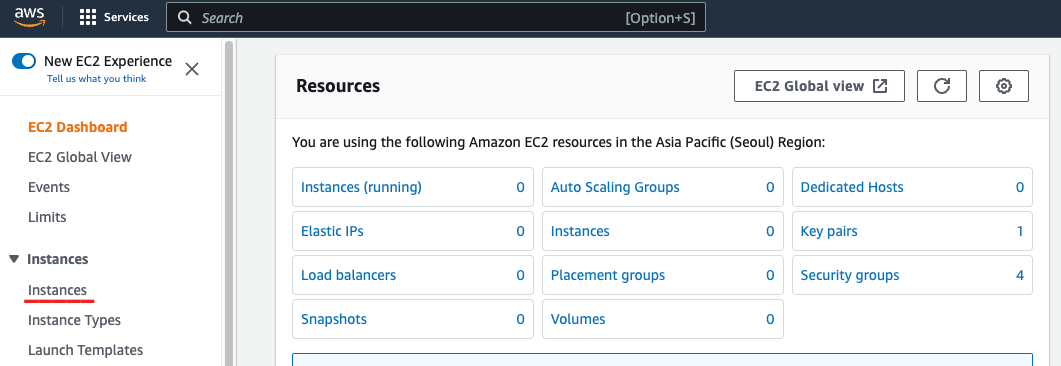Open the Instances (running) resource link
1061x366 pixels.
[x=361, y=187]
